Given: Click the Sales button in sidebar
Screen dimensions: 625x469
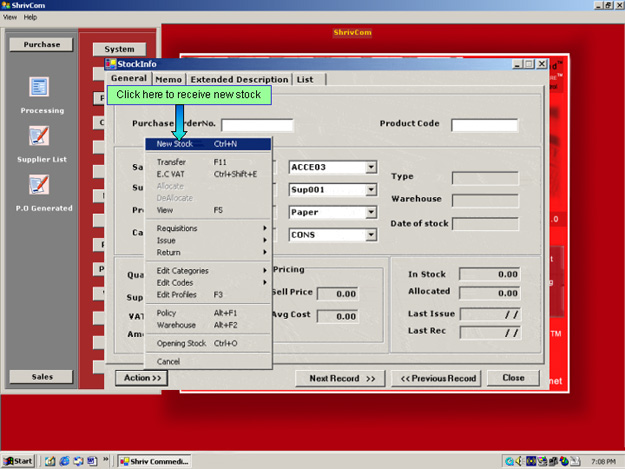Looking at the screenshot, I should tap(41, 377).
